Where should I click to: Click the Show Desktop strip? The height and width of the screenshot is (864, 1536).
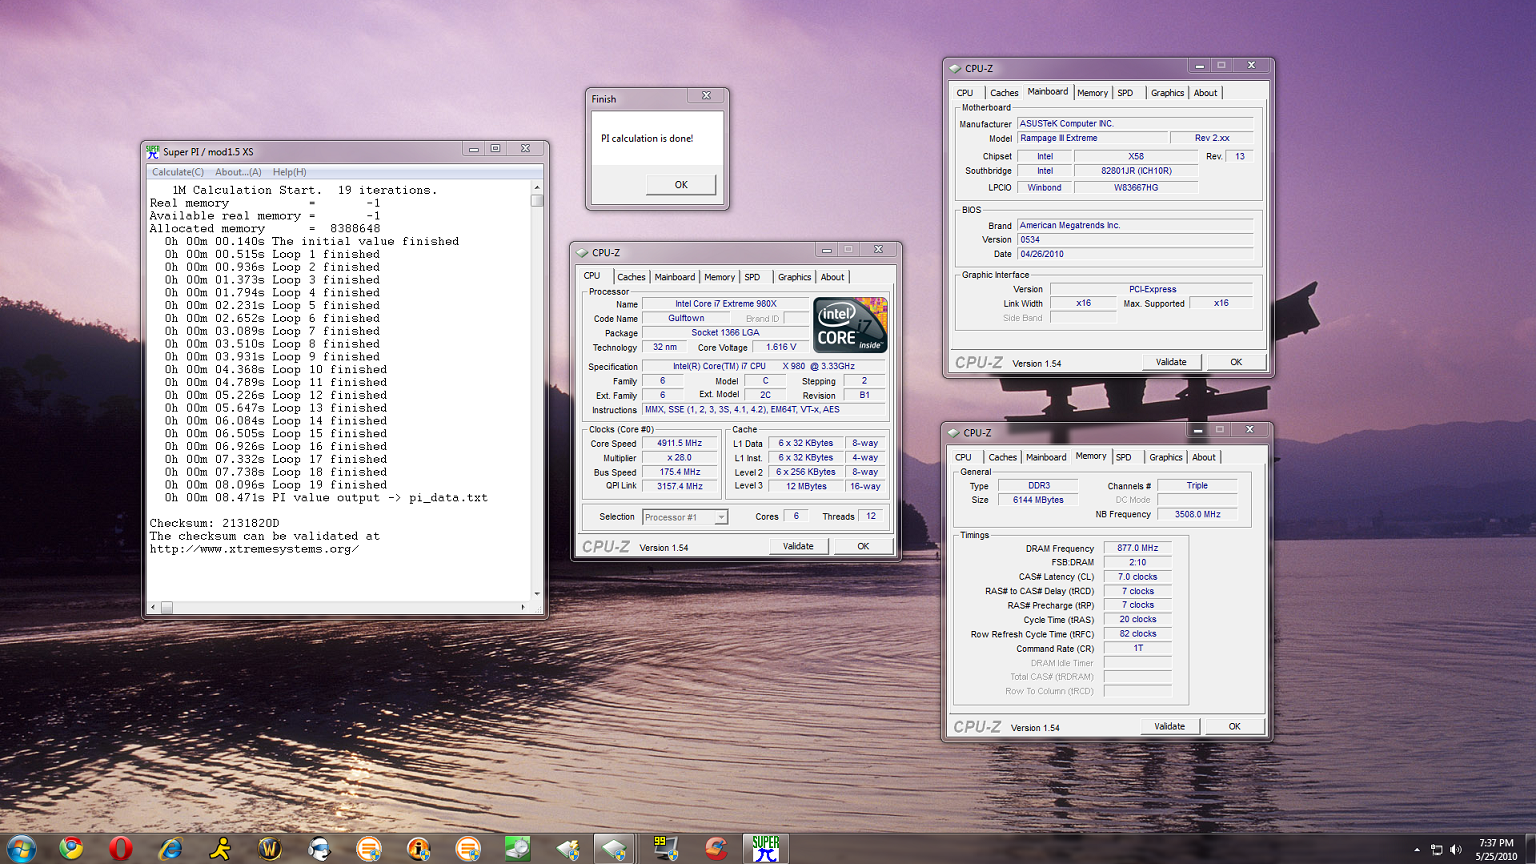tap(1529, 848)
